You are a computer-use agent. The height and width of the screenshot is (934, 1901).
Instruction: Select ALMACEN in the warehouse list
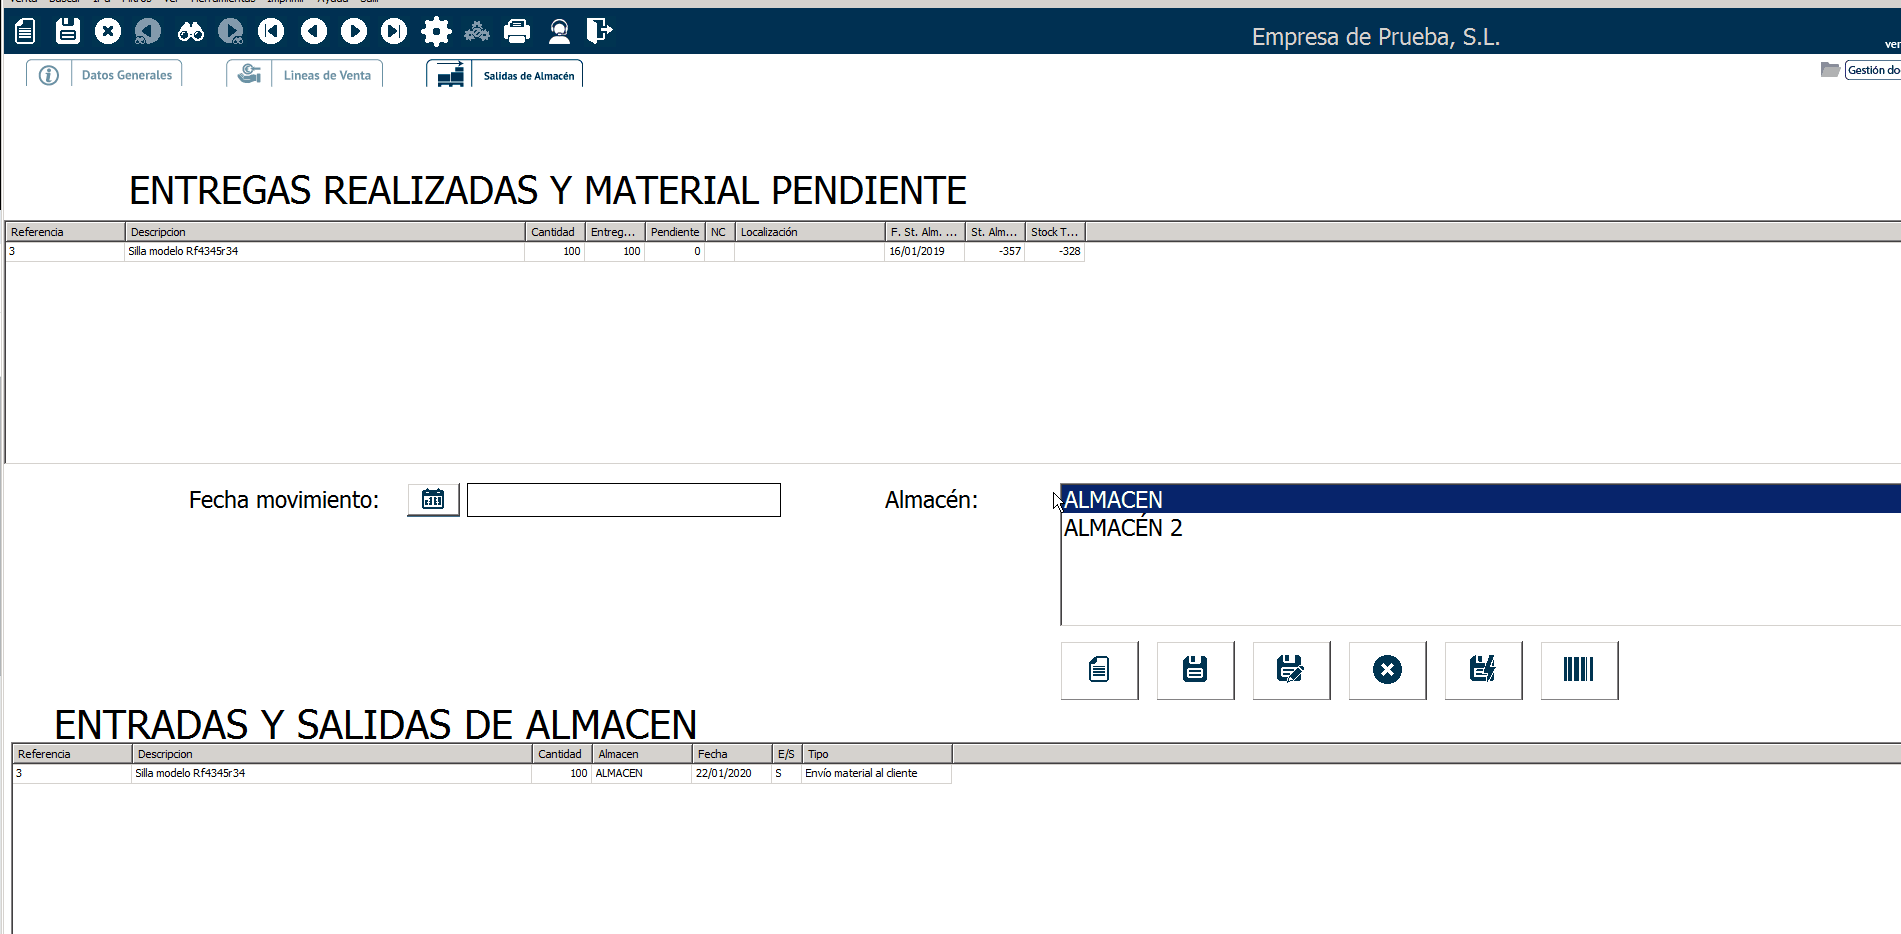[1113, 499]
